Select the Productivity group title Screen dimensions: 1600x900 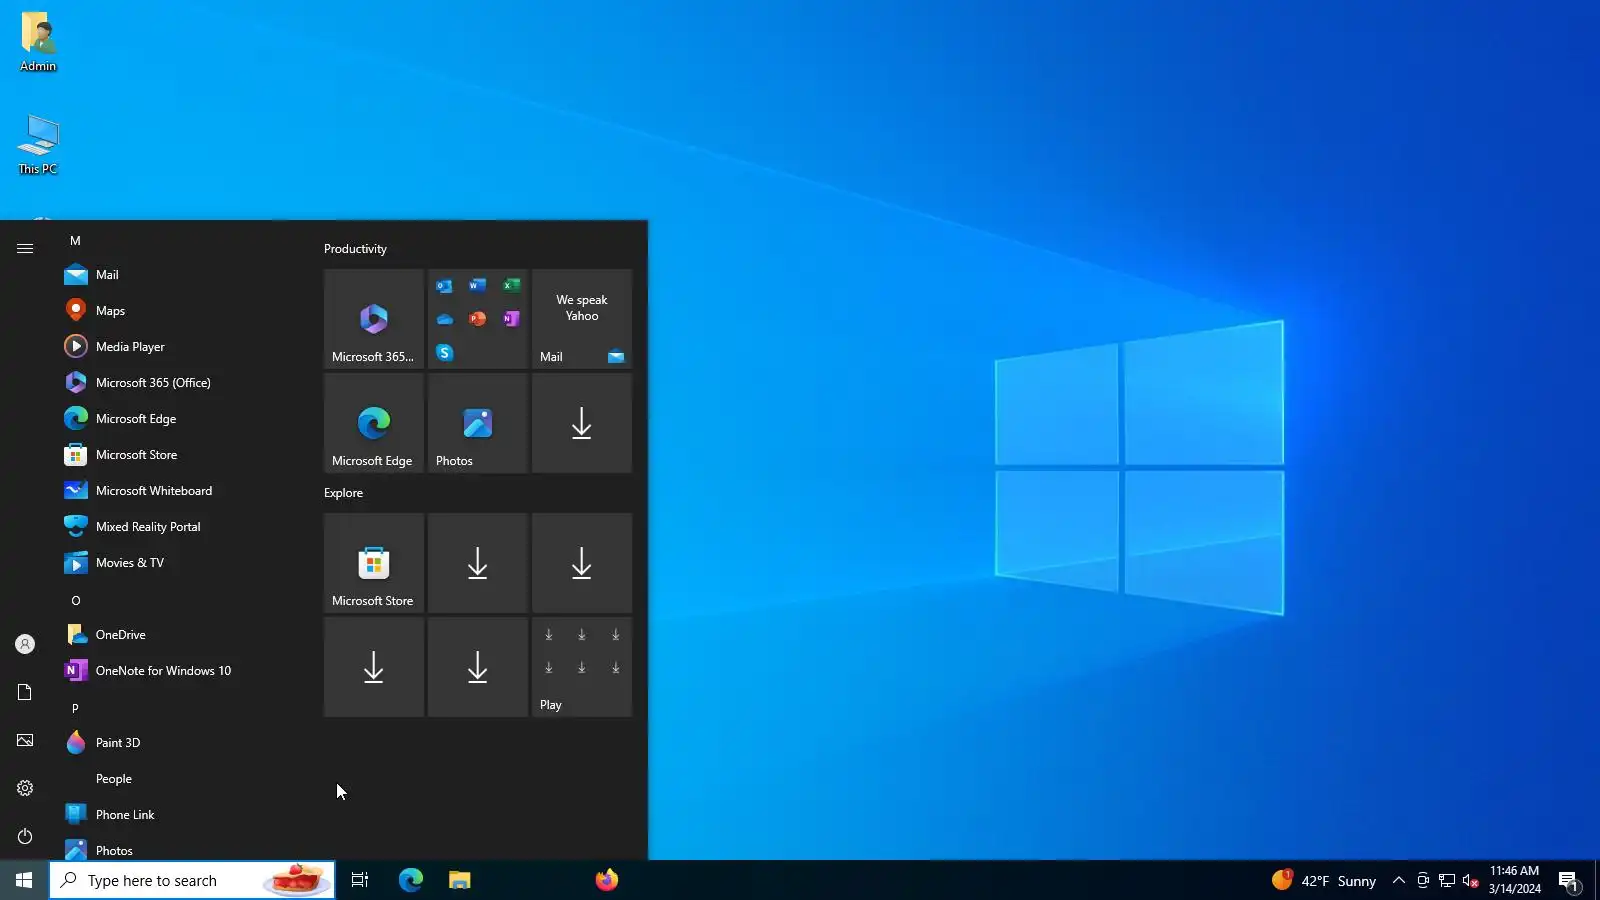pyautogui.click(x=355, y=249)
